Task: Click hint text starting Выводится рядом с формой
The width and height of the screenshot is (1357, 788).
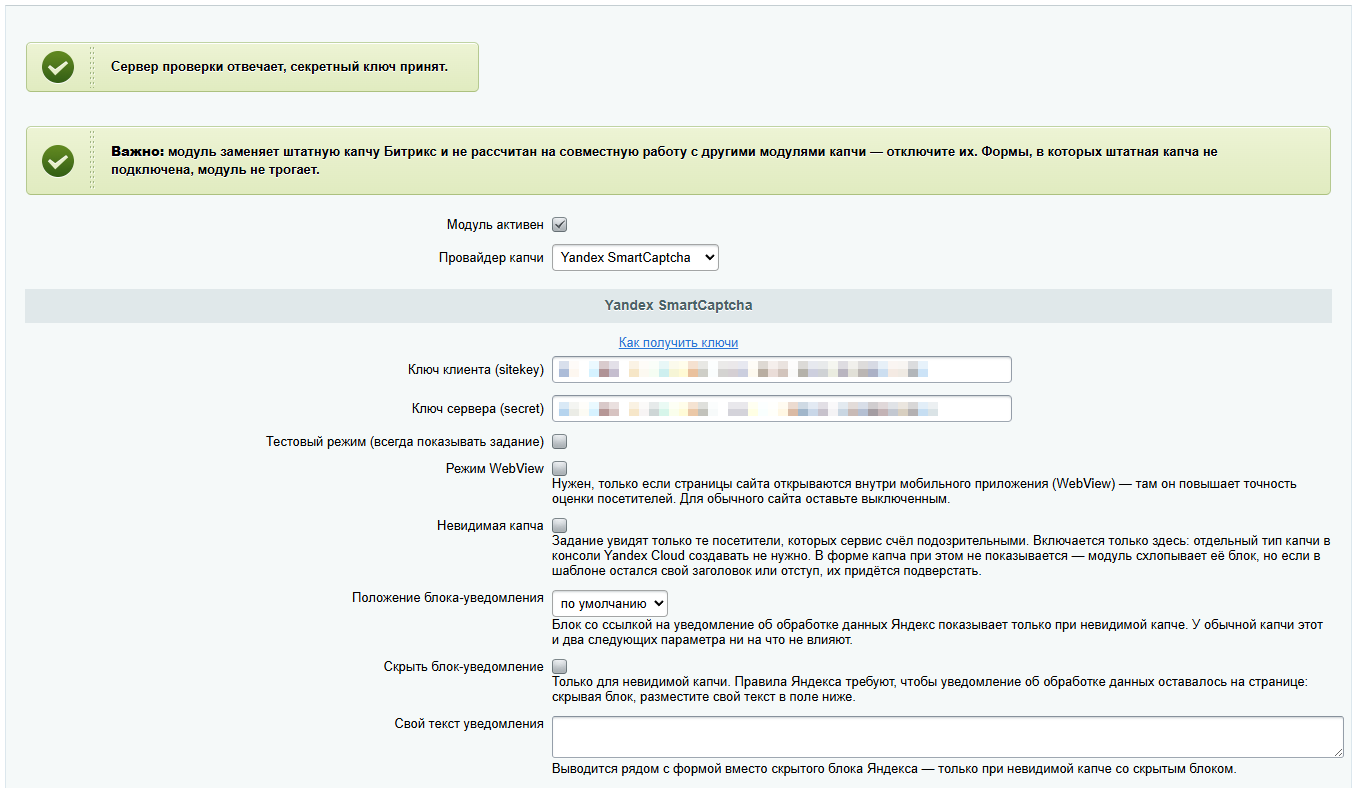Action: 894,770
